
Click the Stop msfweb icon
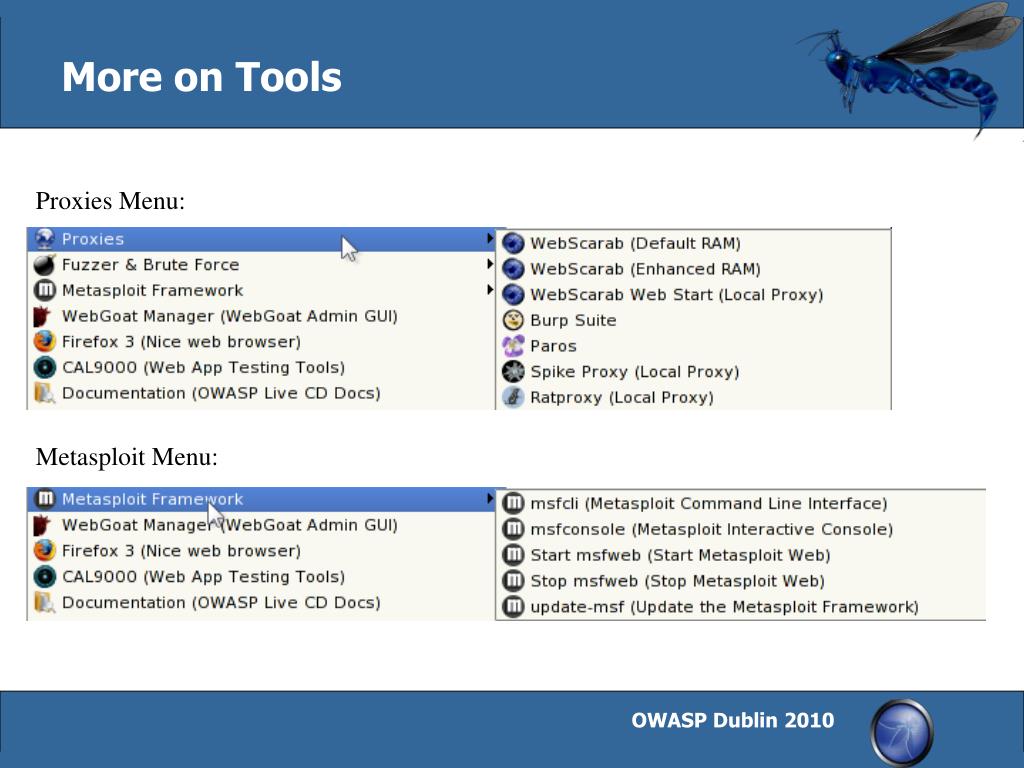(513, 581)
